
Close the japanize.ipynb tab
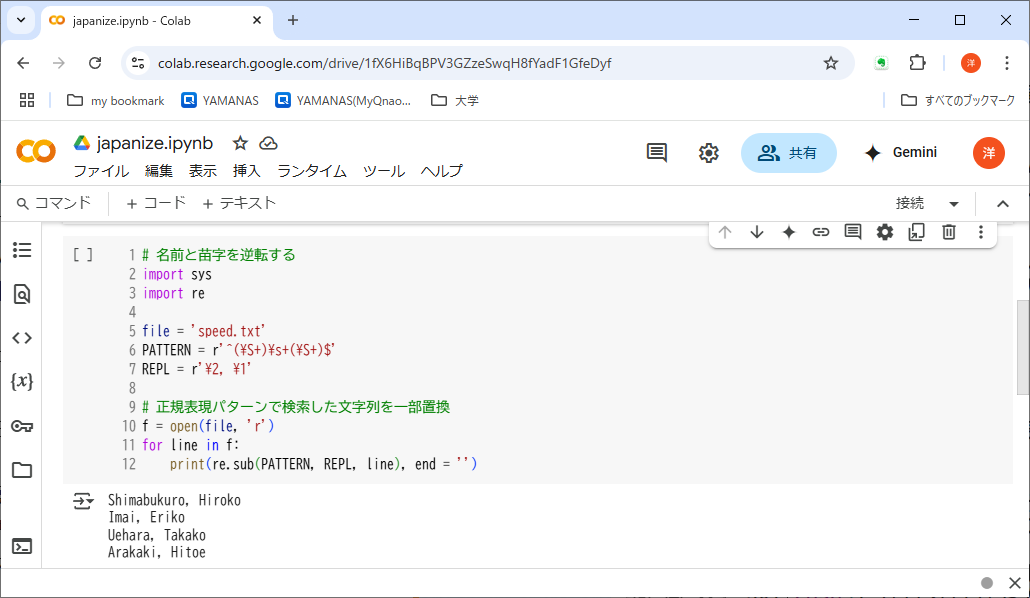click(257, 20)
